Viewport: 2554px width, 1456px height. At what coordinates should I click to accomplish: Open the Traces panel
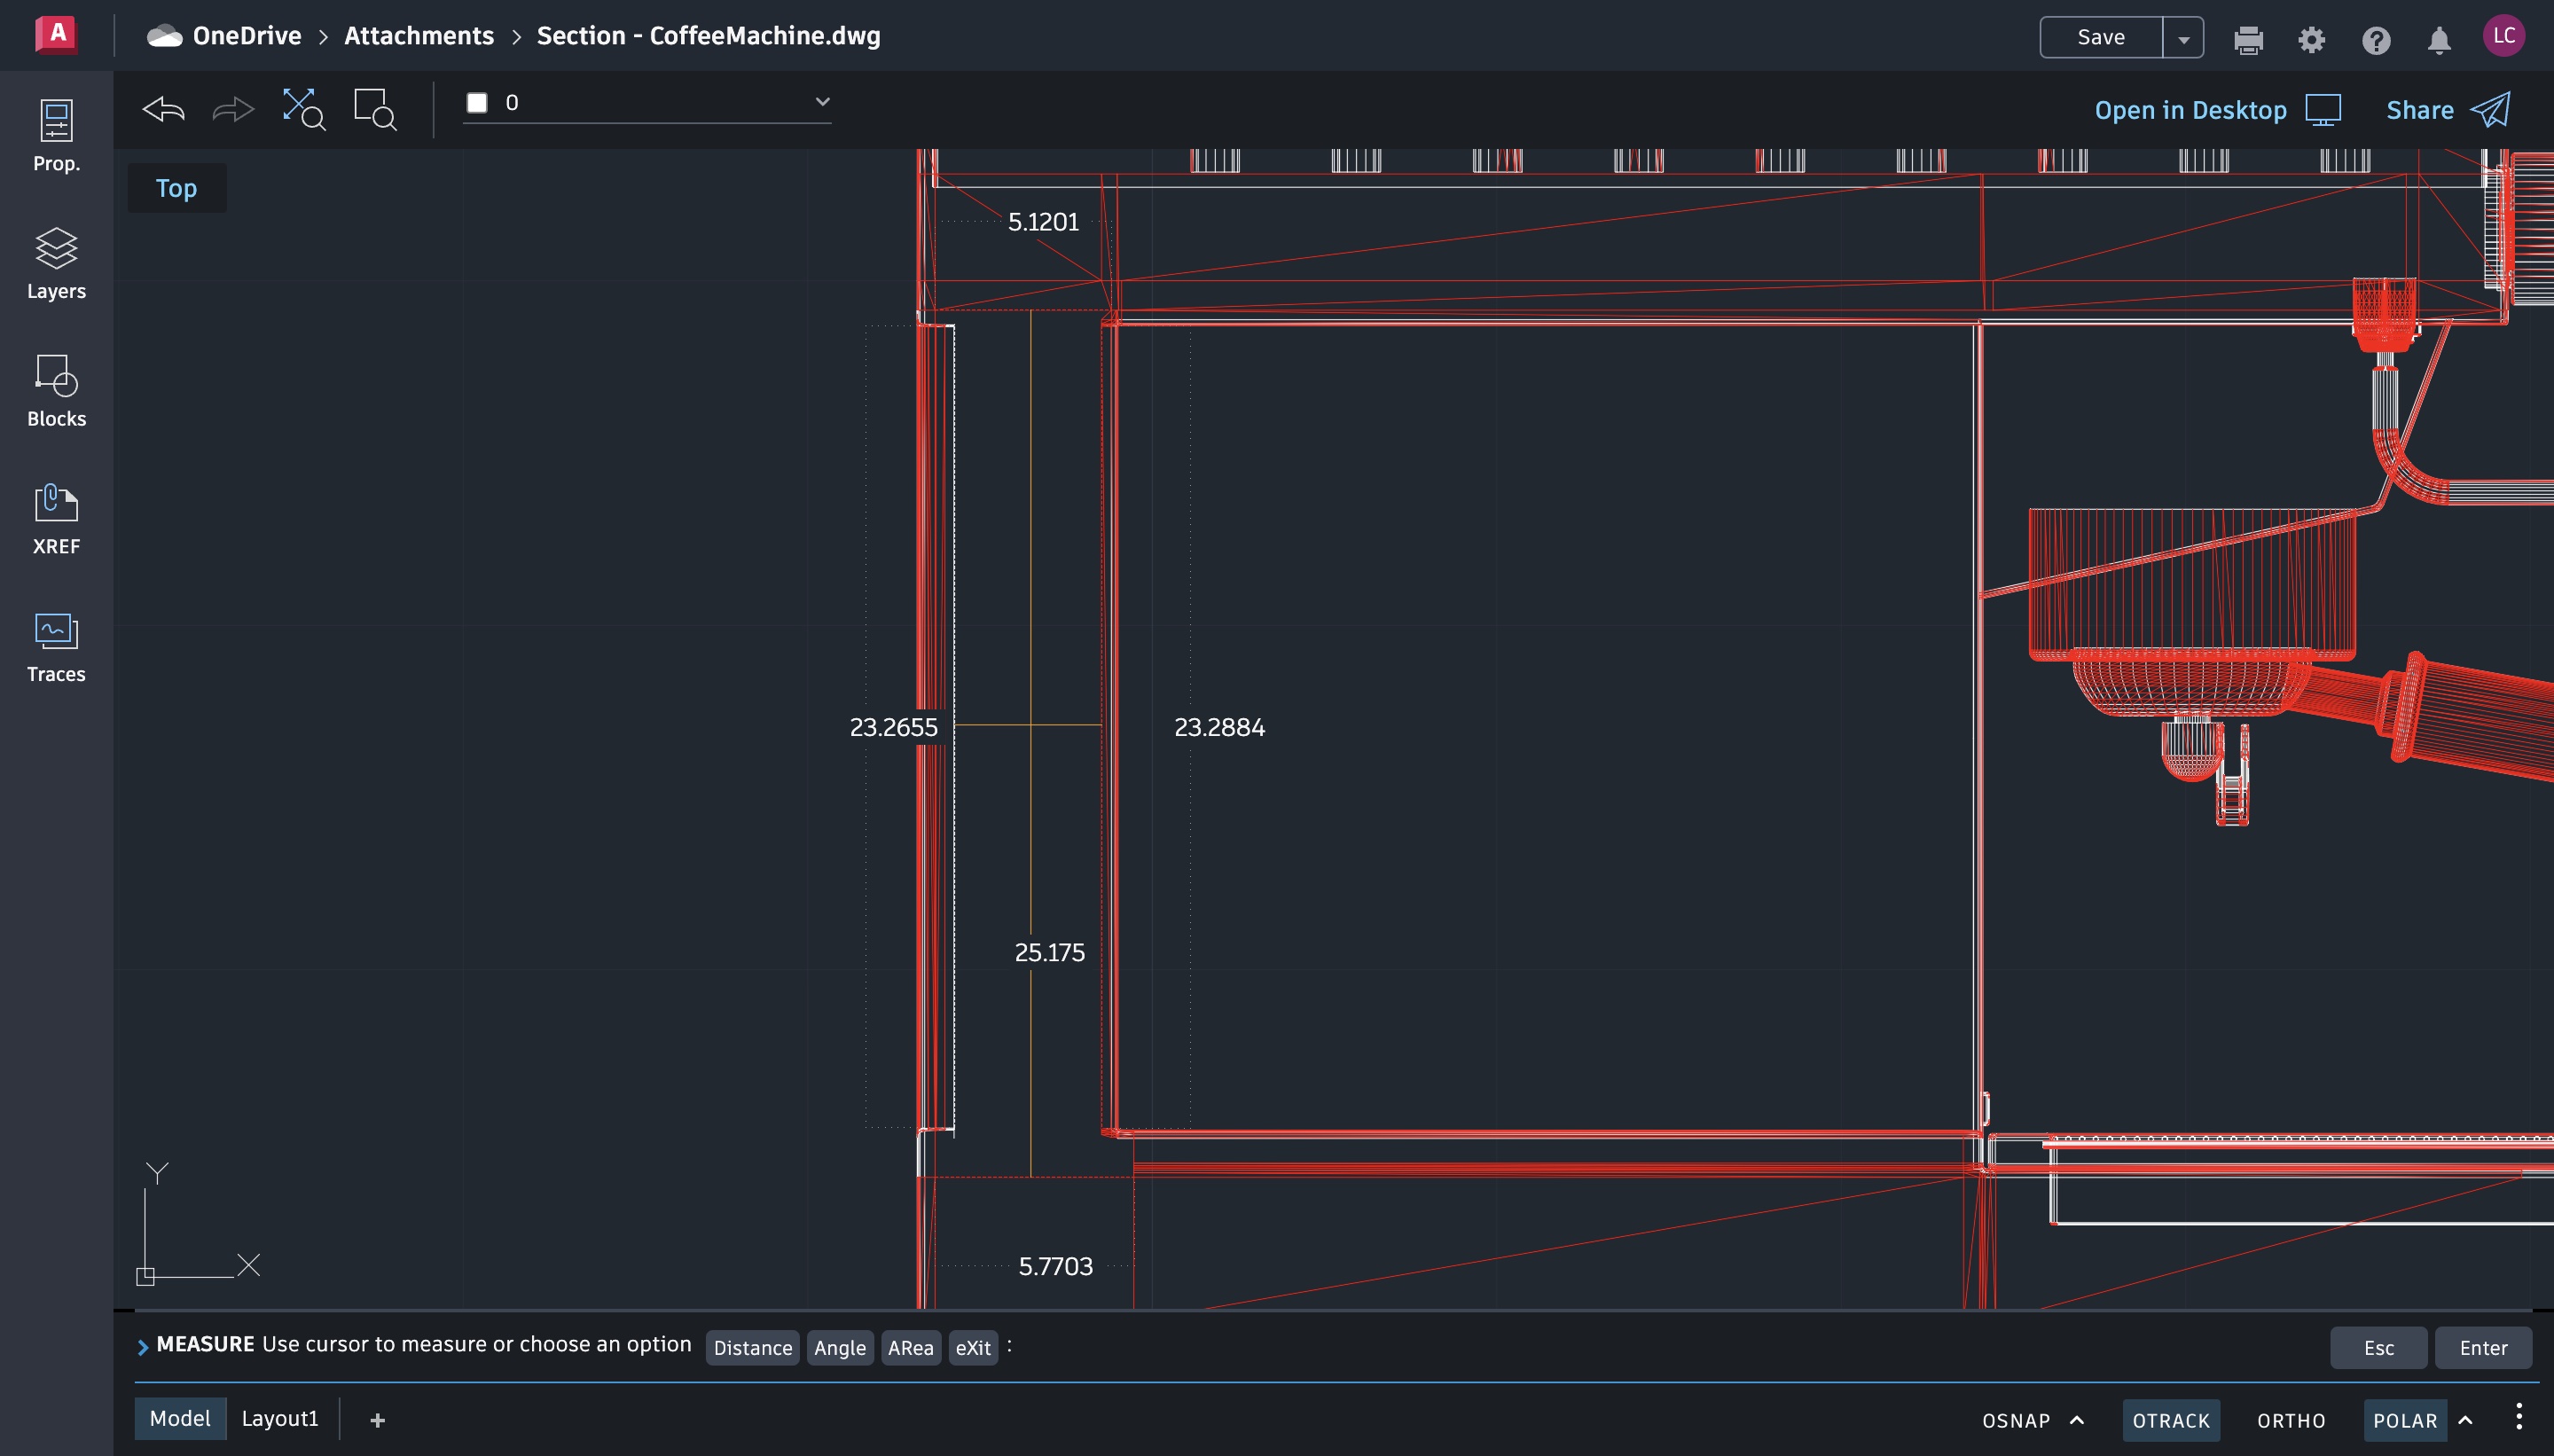[x=56, y=647]
